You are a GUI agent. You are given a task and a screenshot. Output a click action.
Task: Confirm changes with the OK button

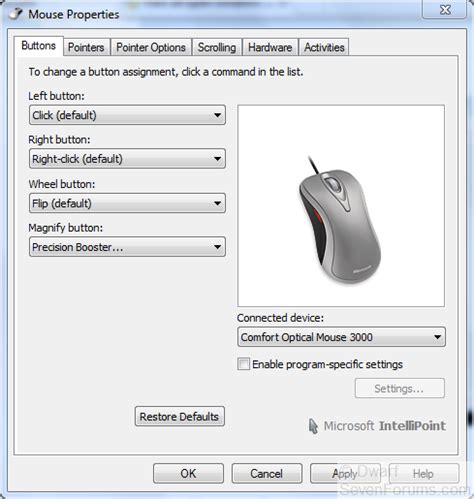point(188,473)
